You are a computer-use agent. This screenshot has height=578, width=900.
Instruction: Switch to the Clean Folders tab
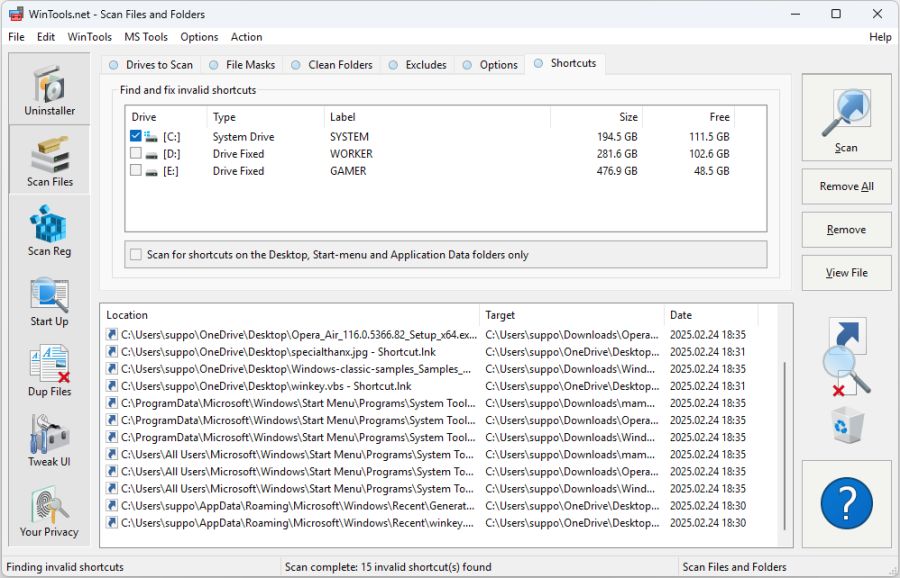tap(332, 63)
